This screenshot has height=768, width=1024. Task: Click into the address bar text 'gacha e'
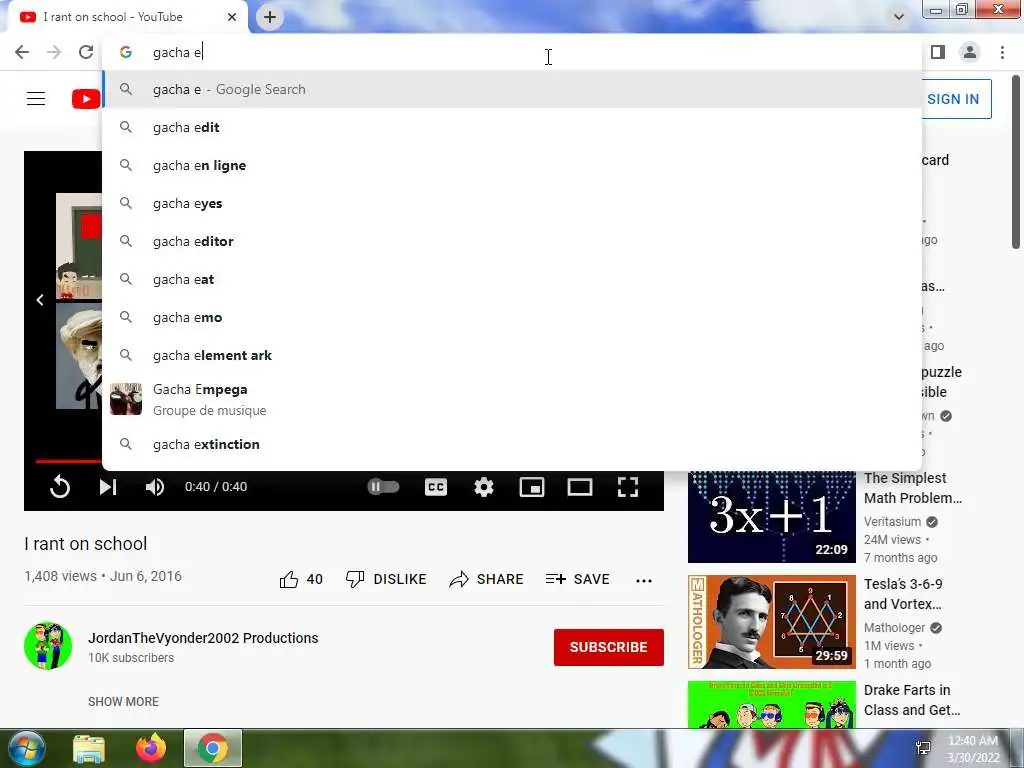pos(177,52)
